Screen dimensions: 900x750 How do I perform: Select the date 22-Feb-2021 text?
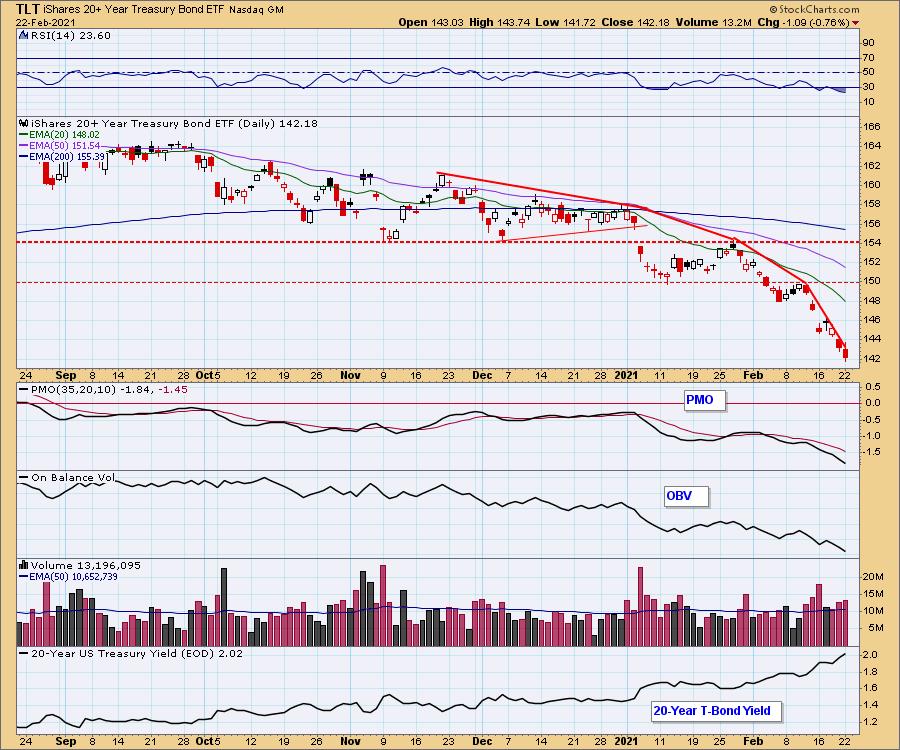click(x=44, y=22)
